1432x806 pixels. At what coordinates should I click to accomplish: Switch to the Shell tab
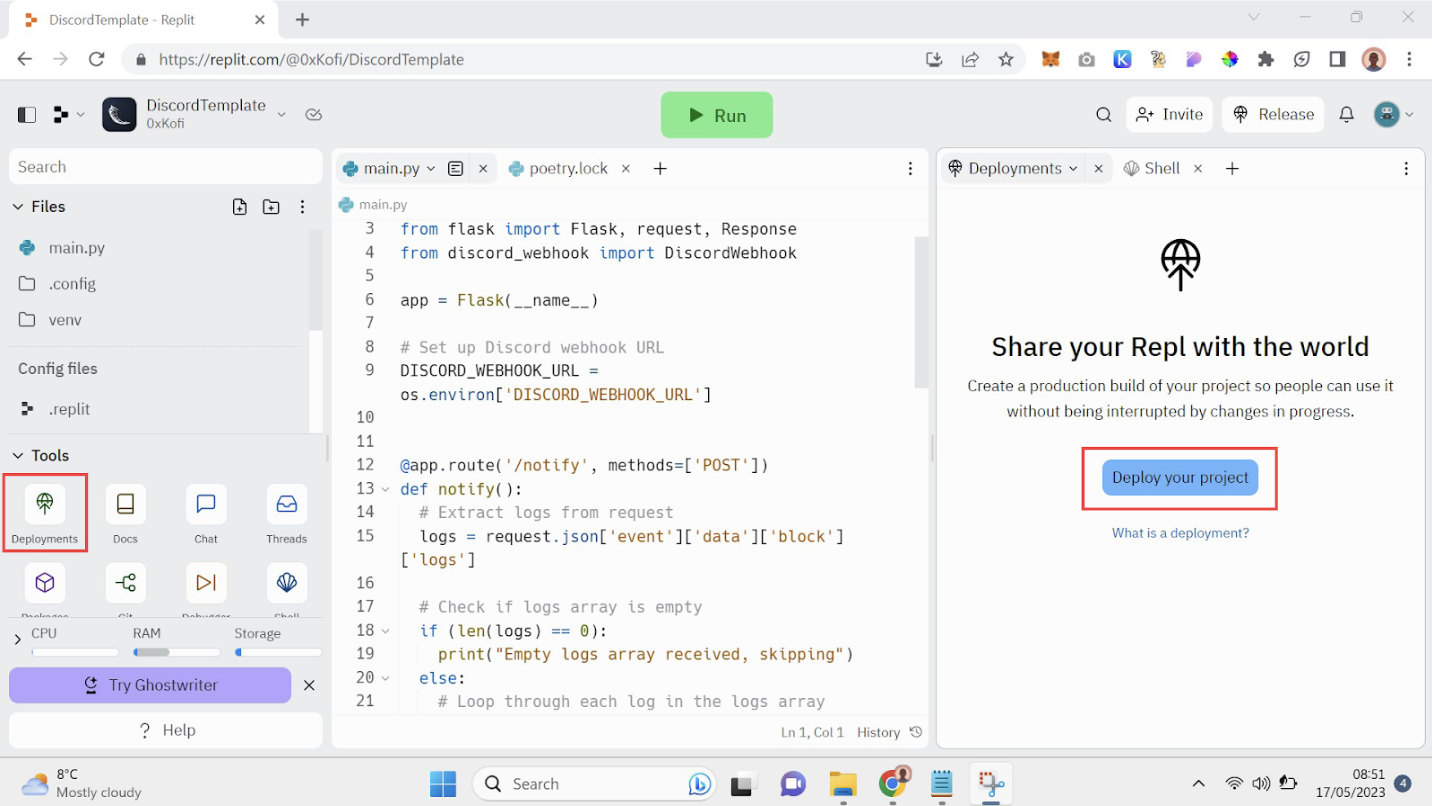[1161, 169]
